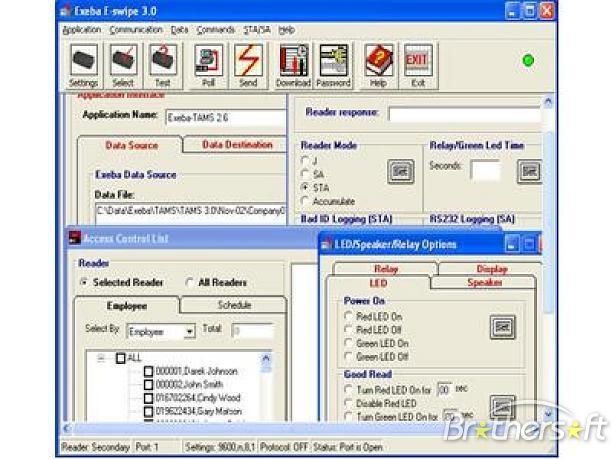
Task: Switch to the Data Destination tab
Action: [x=237, y=145]
